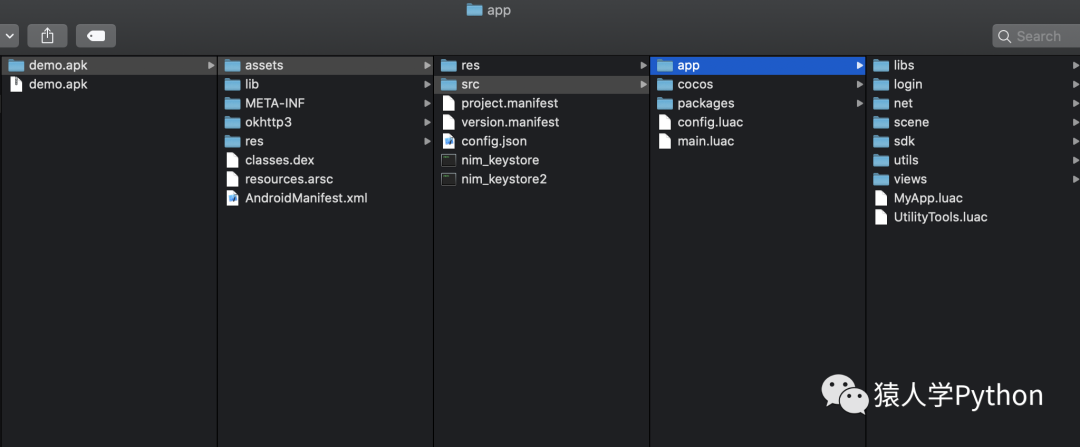Click the magnifier icon in Search

[x=1005, y=36]
